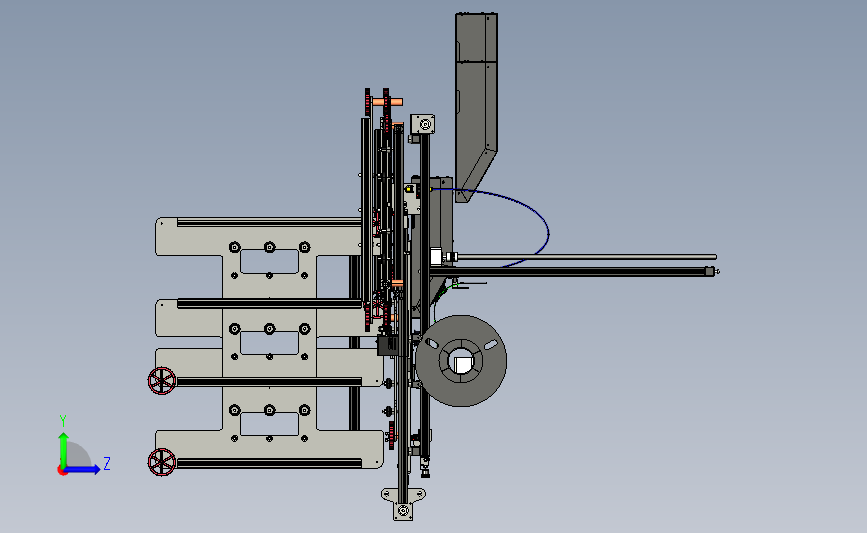867x533 pixels.
Task: Click the bottom rectangular cutout in the plate
Action: [269, 424]
